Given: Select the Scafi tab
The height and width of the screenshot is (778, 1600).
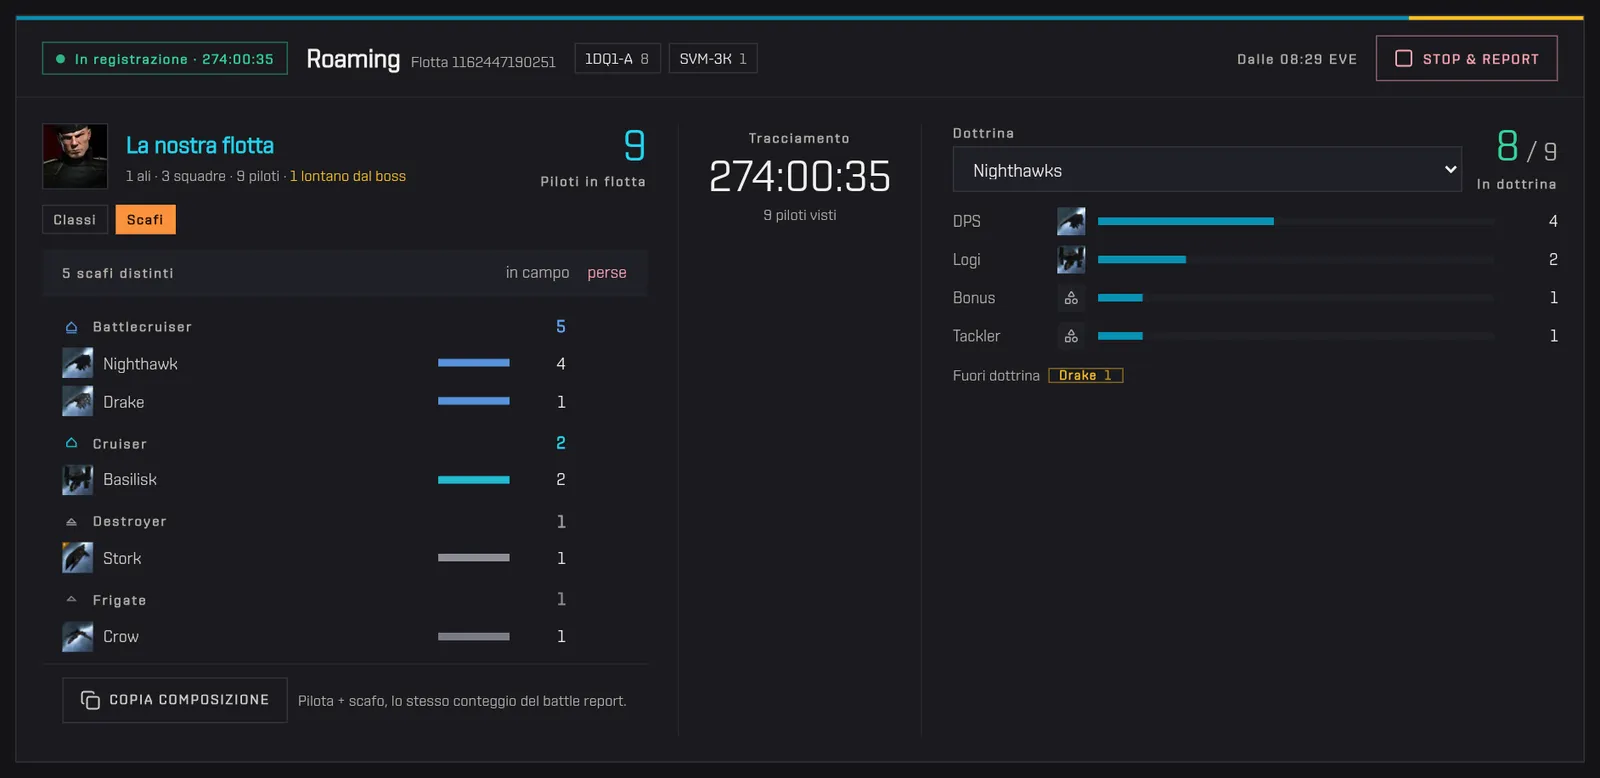Looking at the screenshot, I should tap(145, 220).
